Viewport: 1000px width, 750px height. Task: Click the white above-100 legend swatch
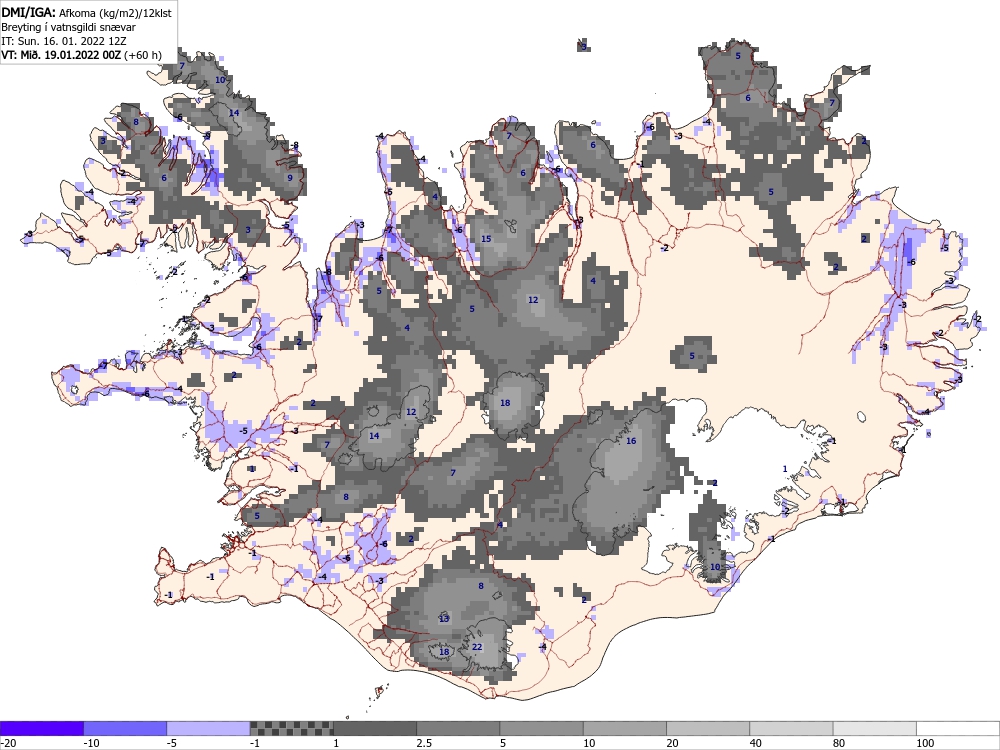(x=958, y=728)
